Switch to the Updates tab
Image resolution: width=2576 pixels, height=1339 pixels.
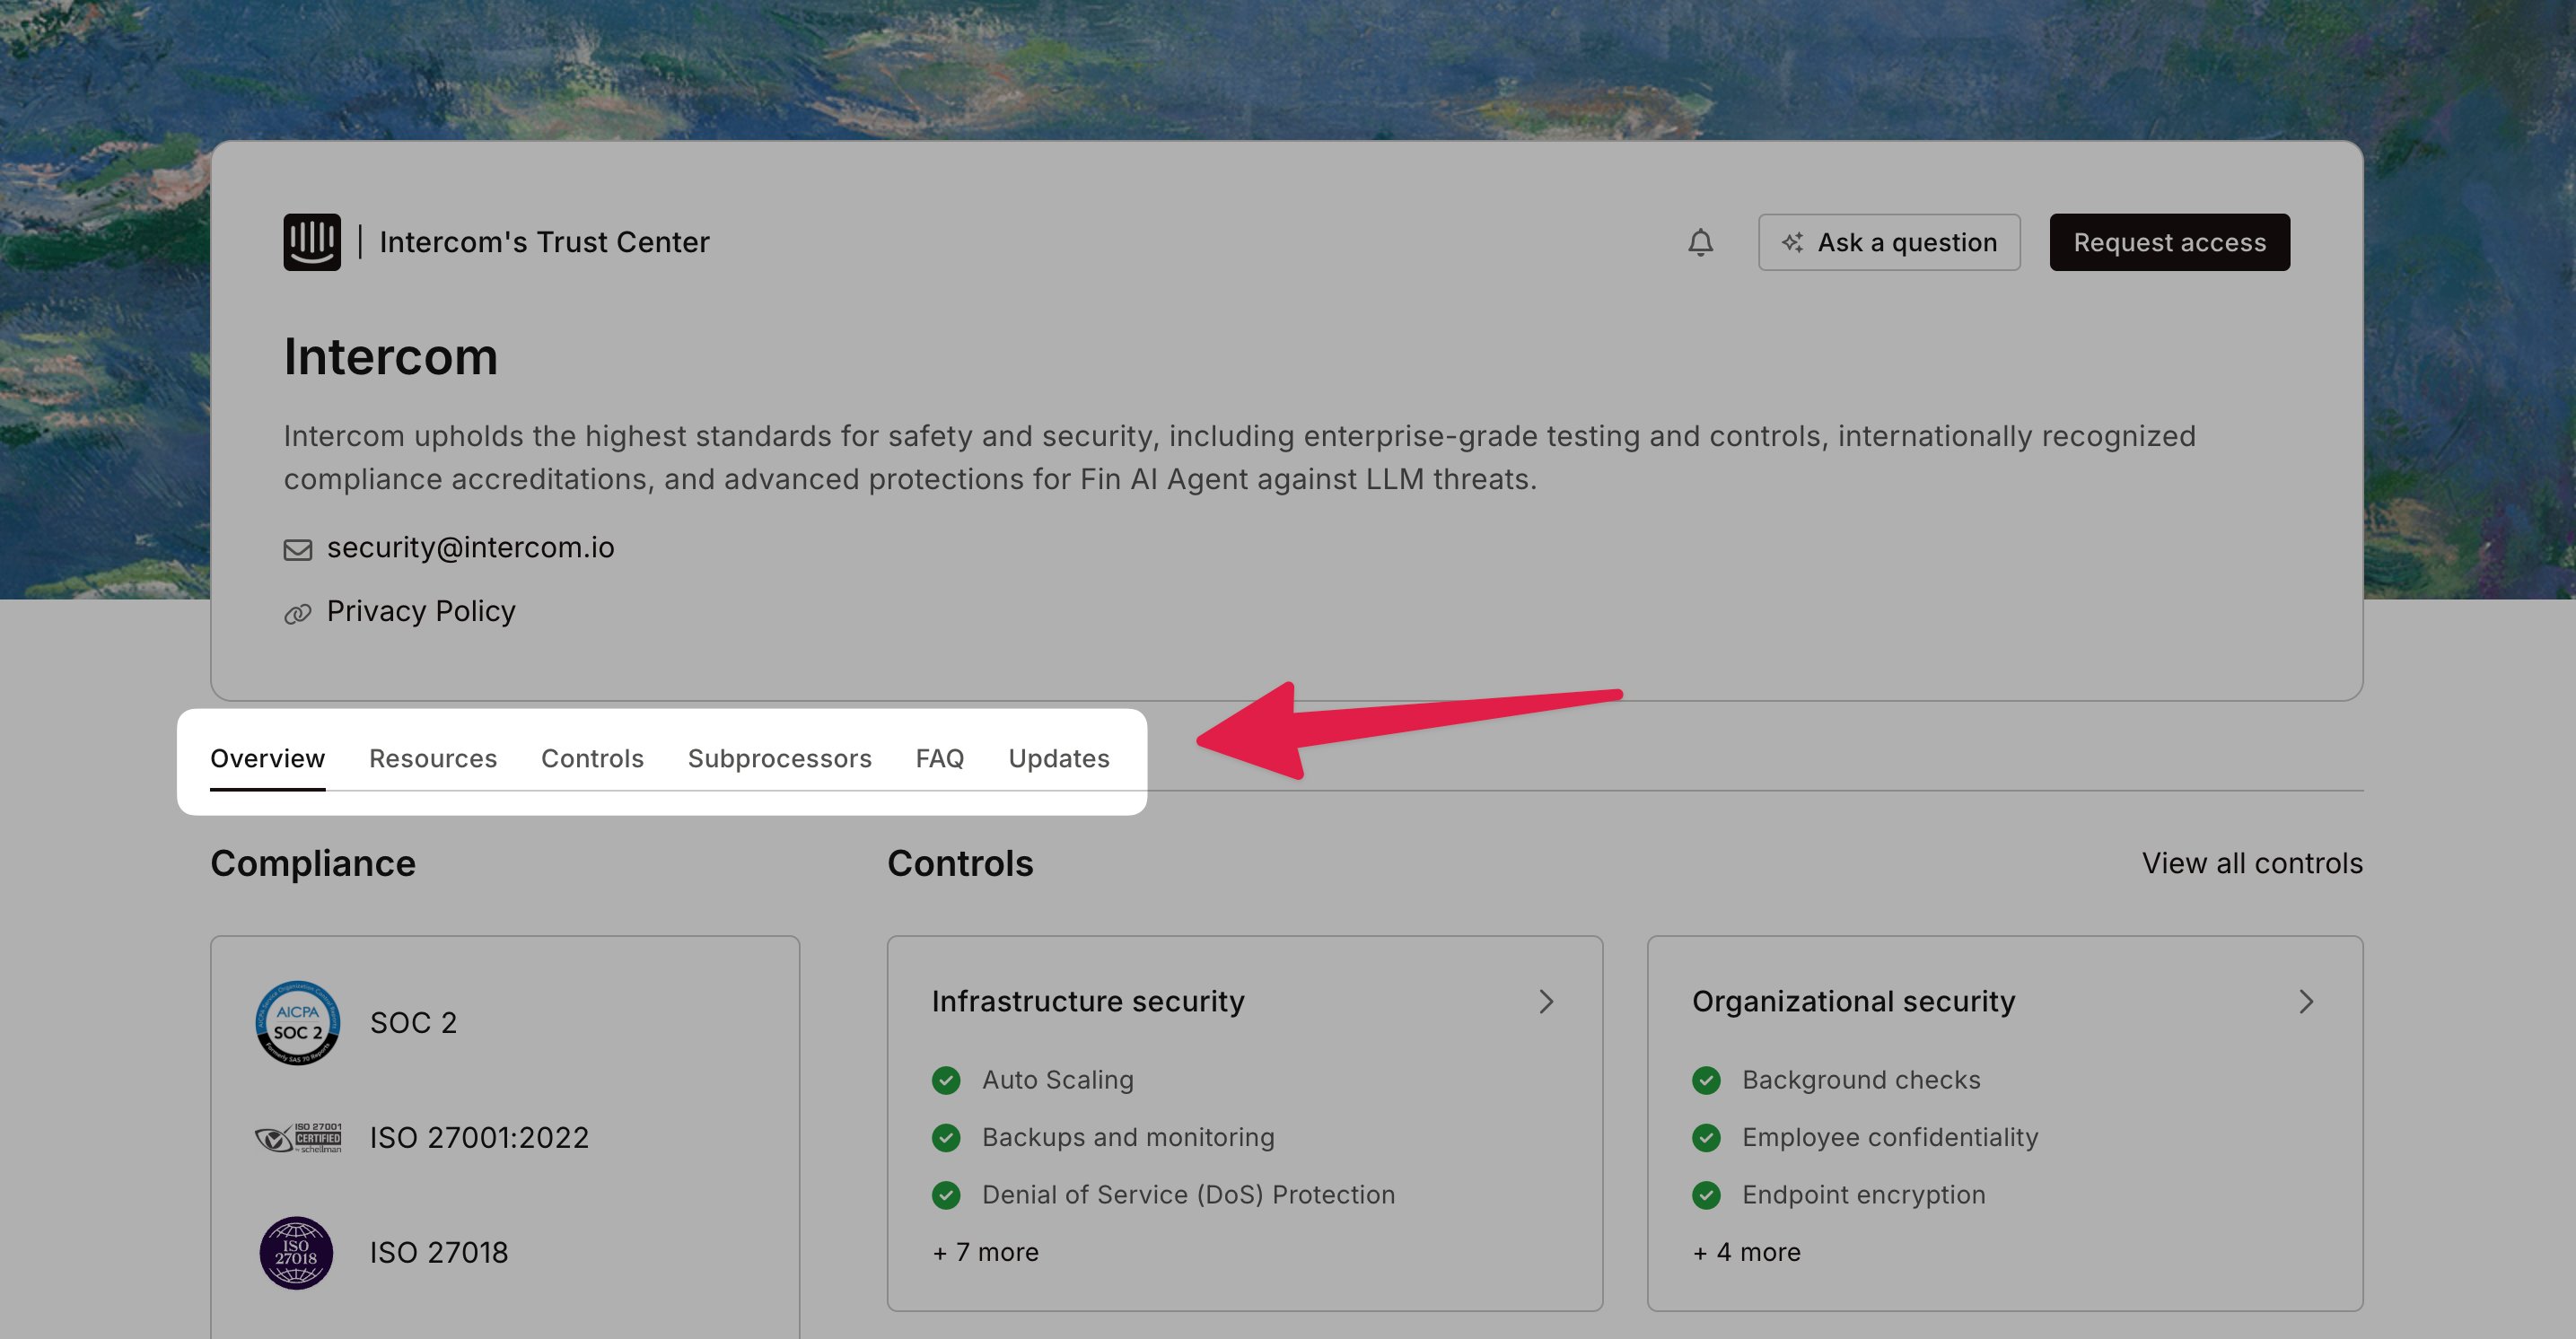(x=1059, y=758)
